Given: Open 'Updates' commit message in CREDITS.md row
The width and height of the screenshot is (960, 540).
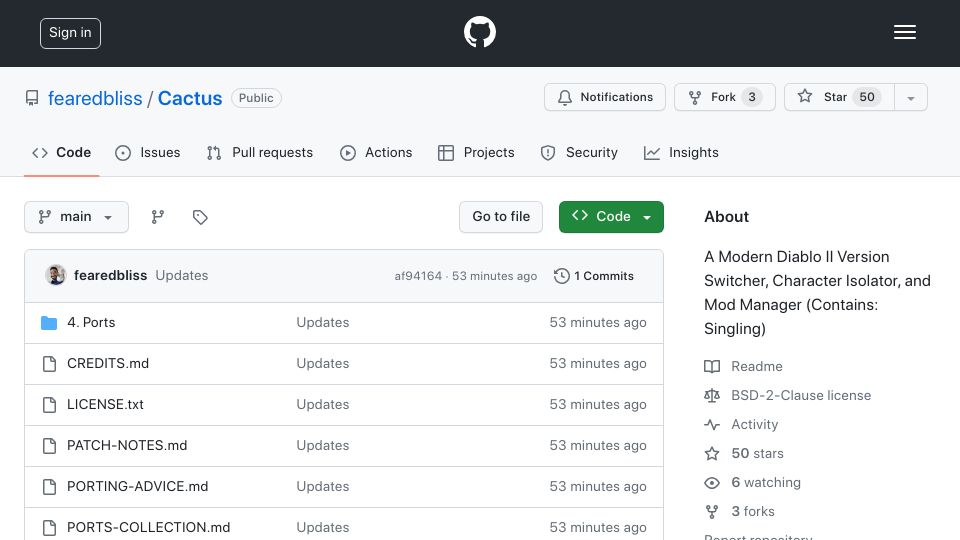Looking at the screenshot, I should point(323,364).
